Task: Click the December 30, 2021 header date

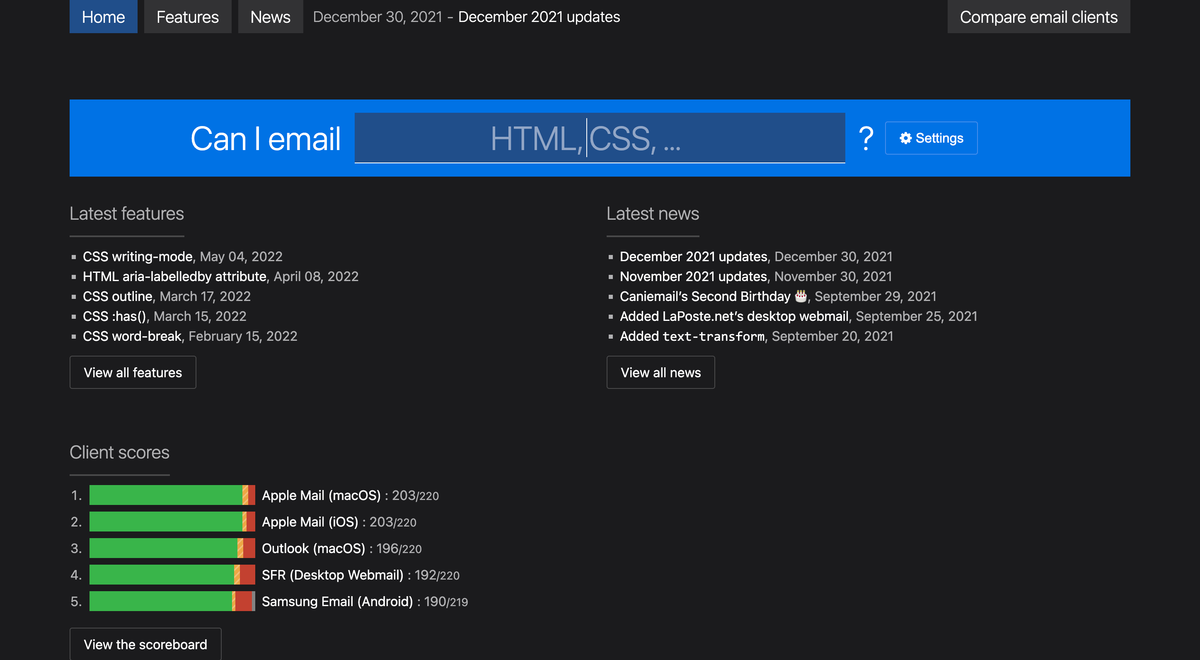Action: [377, 17]
